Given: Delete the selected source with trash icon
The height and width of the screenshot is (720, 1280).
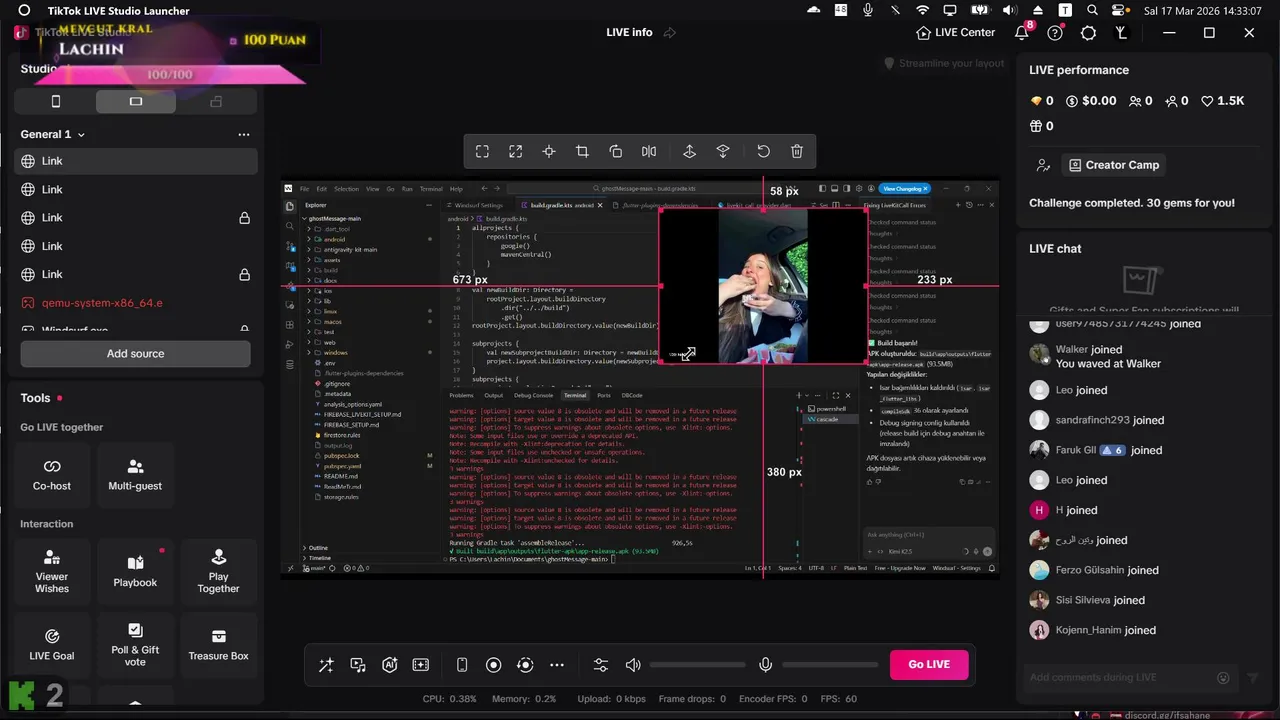Looking at the screenshot, I should point(797,151).
